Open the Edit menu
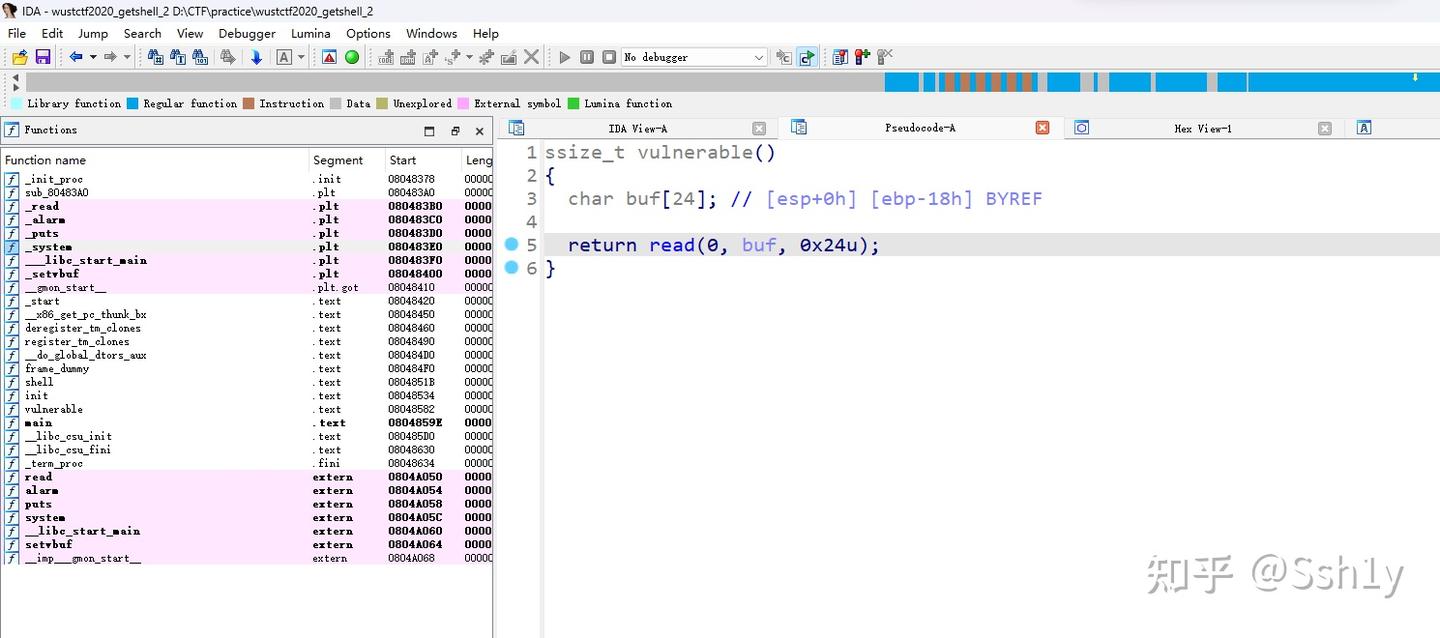The height and width of the screenshot is (638, 1440). [52, 33]
